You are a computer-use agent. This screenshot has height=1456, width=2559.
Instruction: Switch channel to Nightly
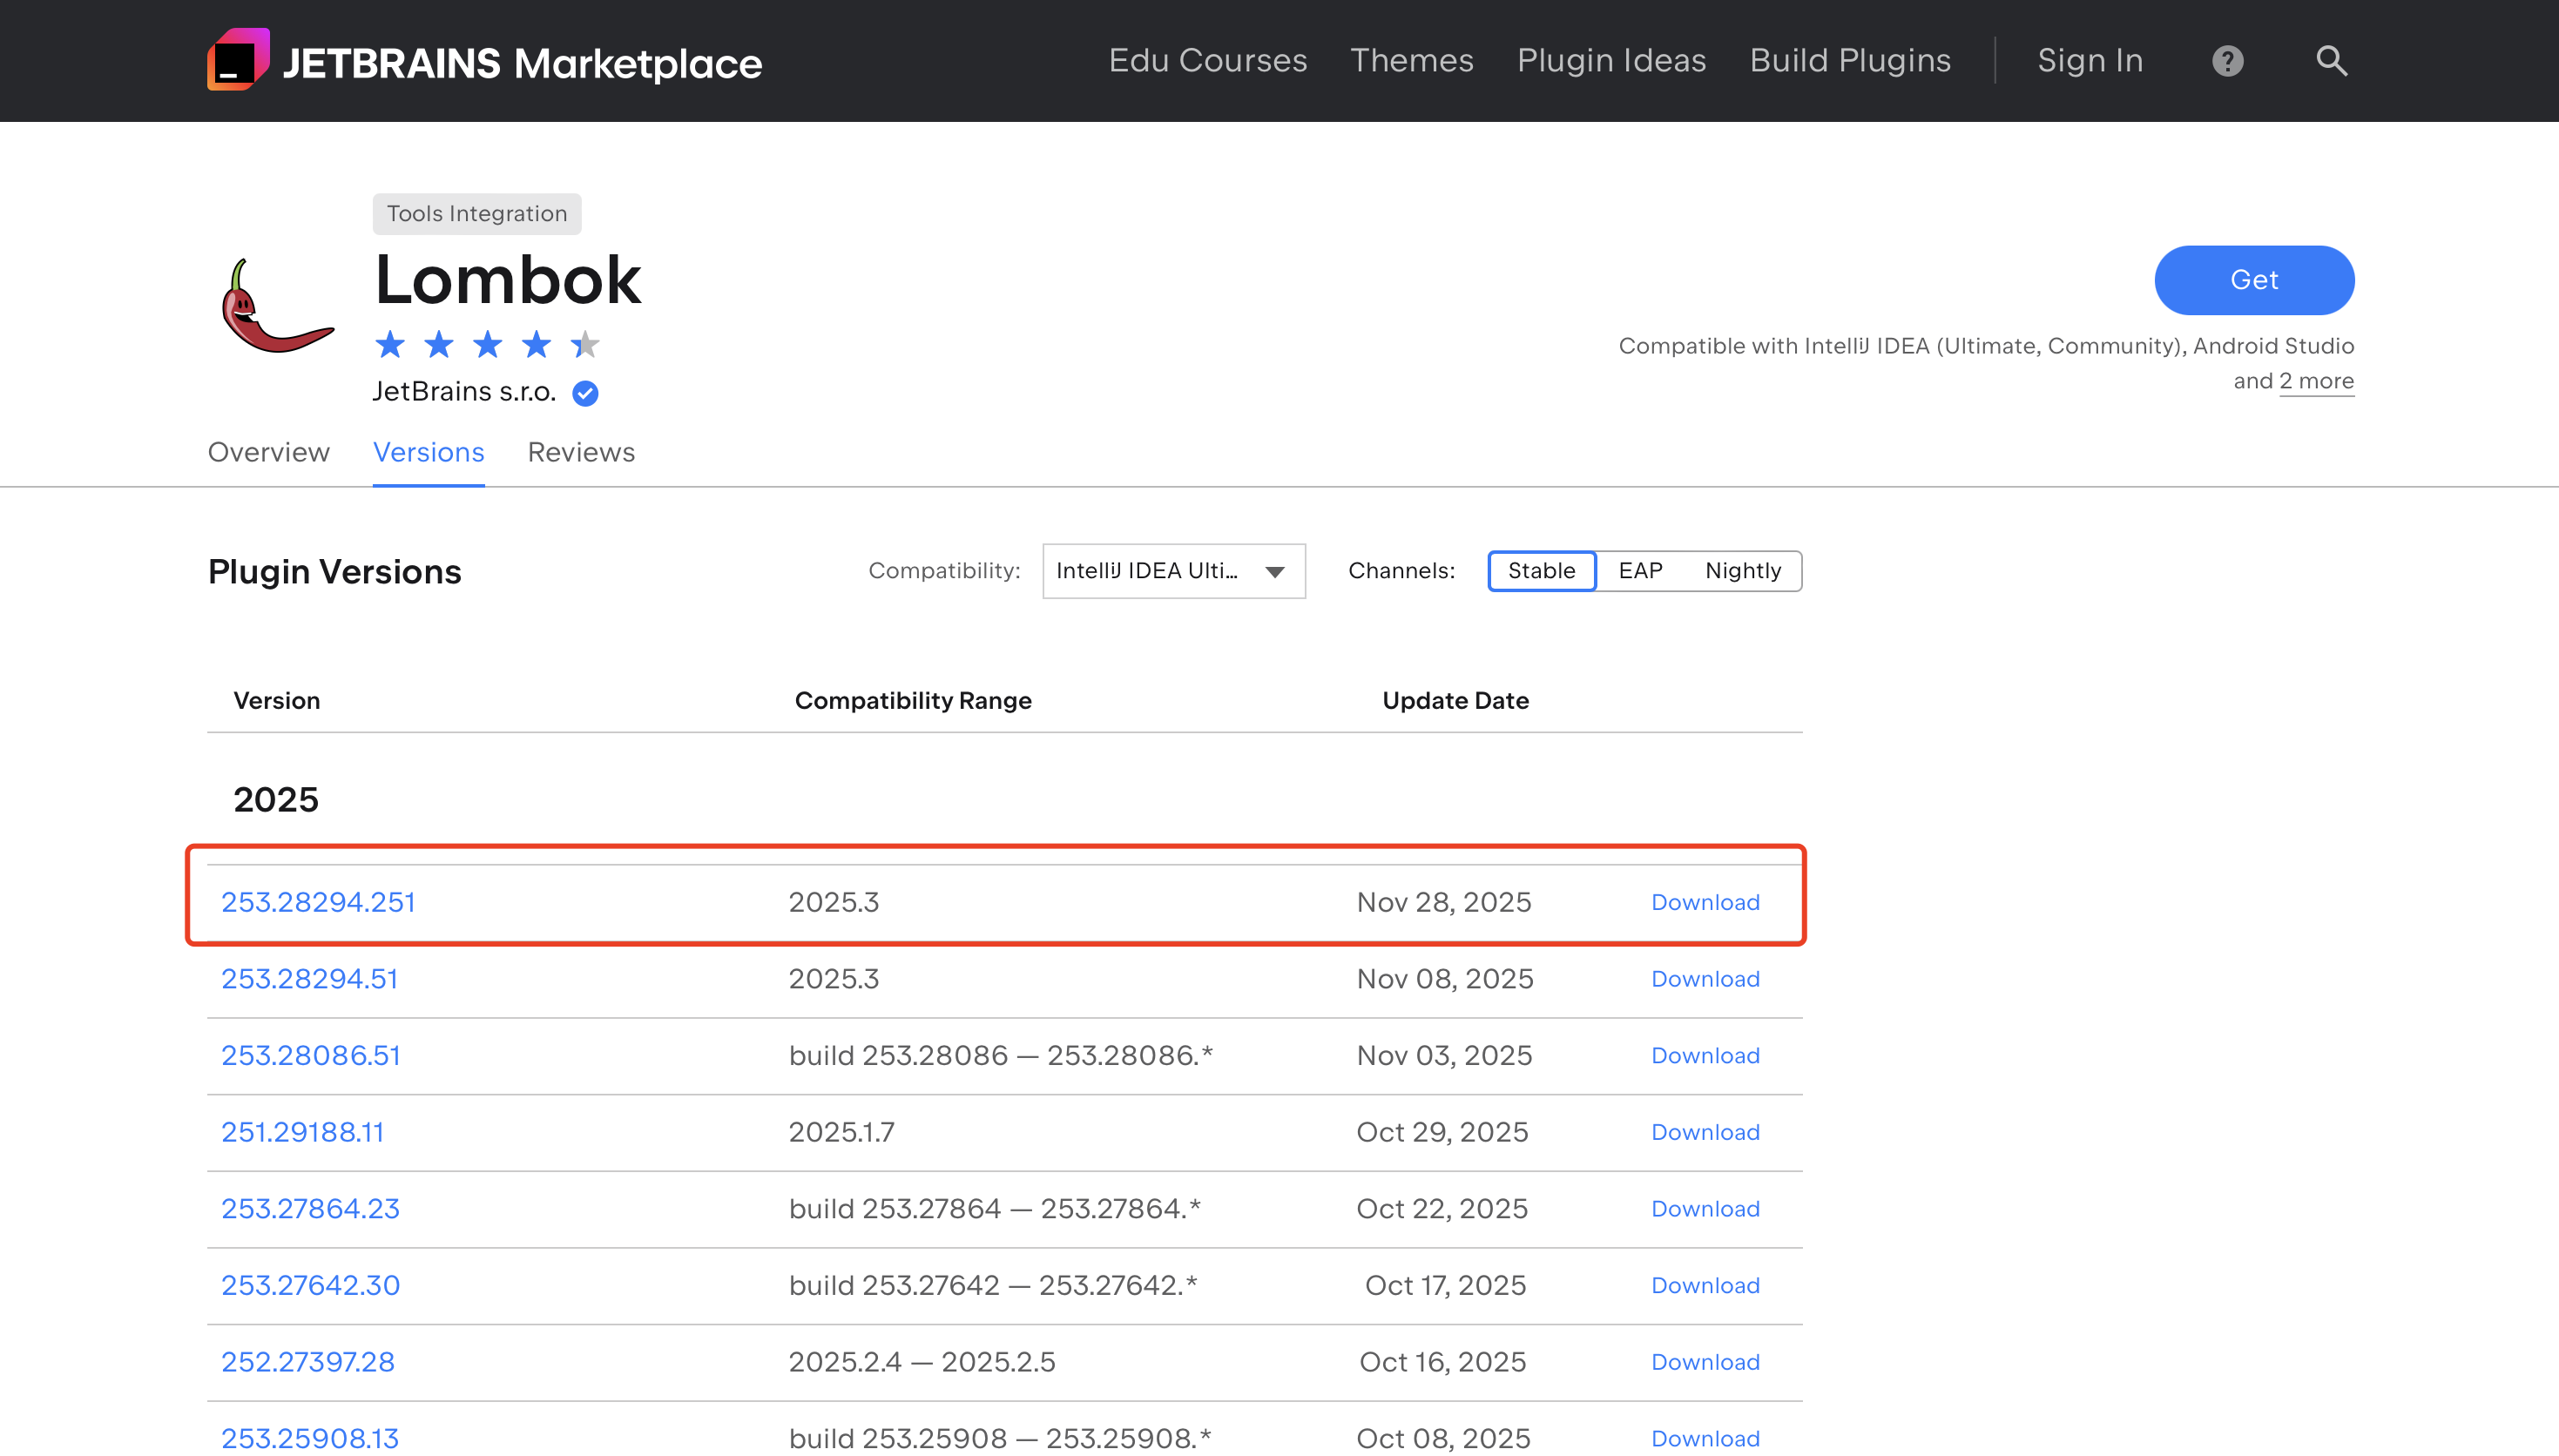1742,571
